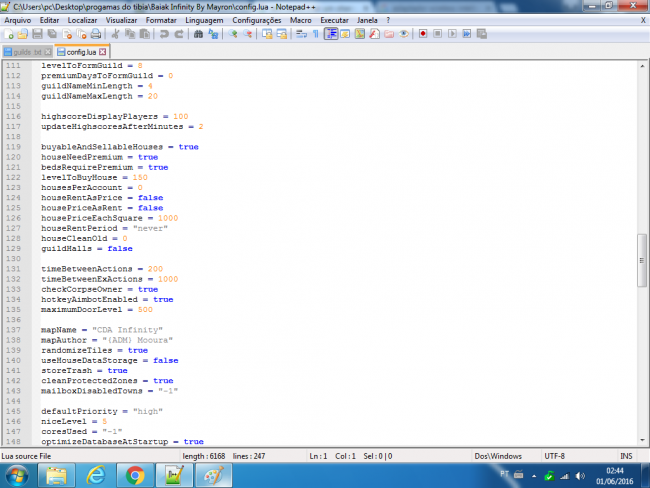Close the config.lua tab
650x488 pixels.
click(x=102, y=52)
